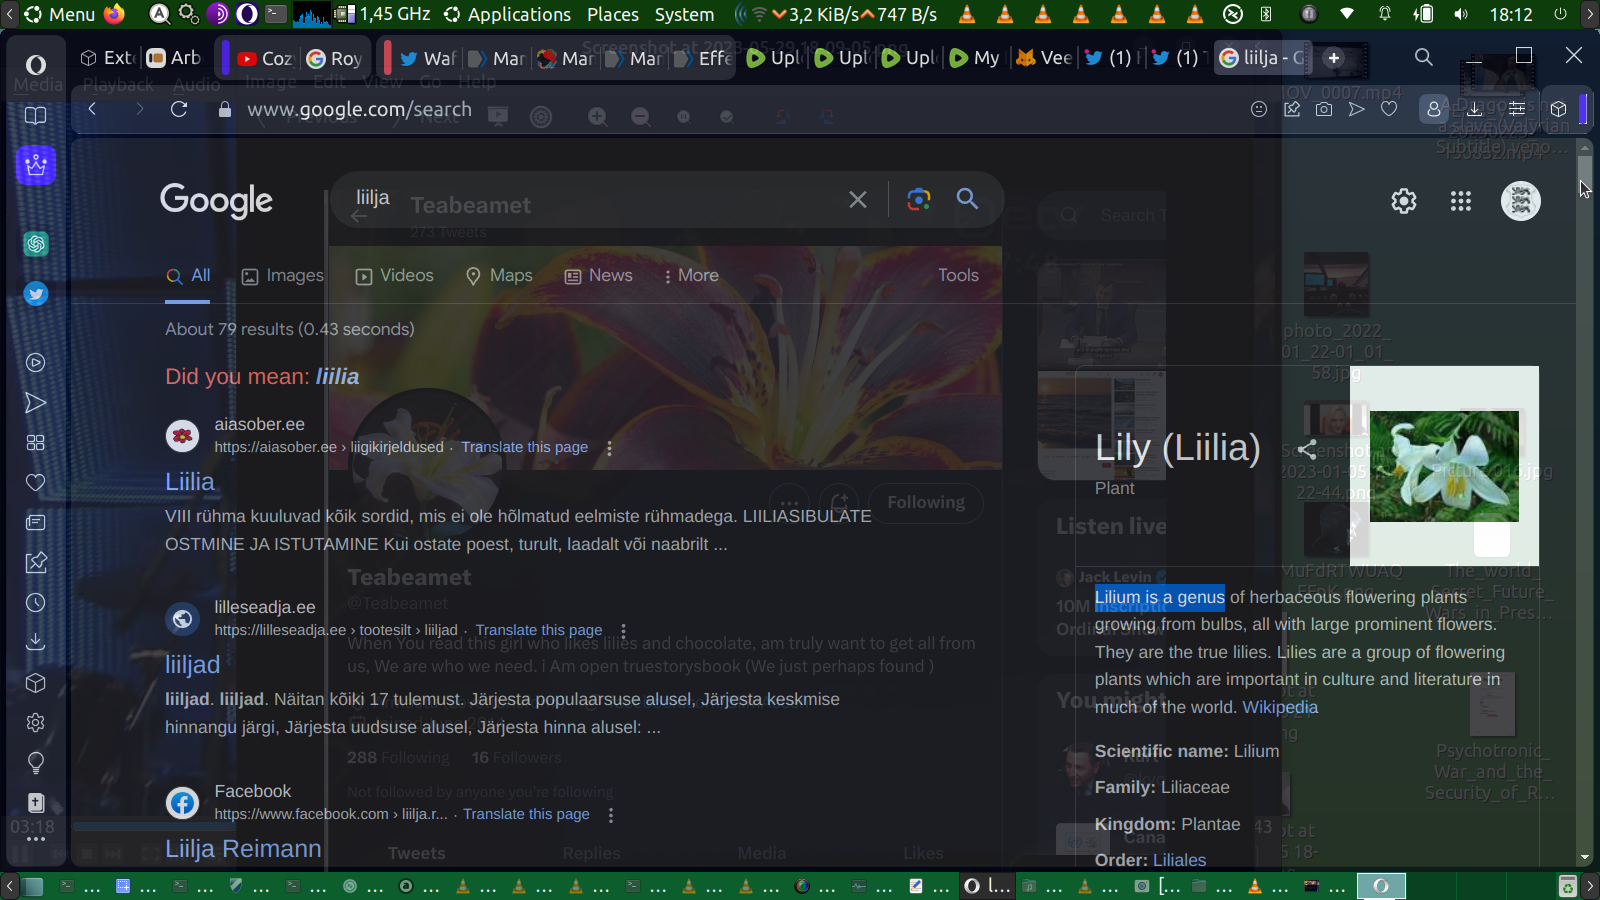This screenshot has width=1600, height=900.
Task: Reload the Google search page
Action: [179, 109]
